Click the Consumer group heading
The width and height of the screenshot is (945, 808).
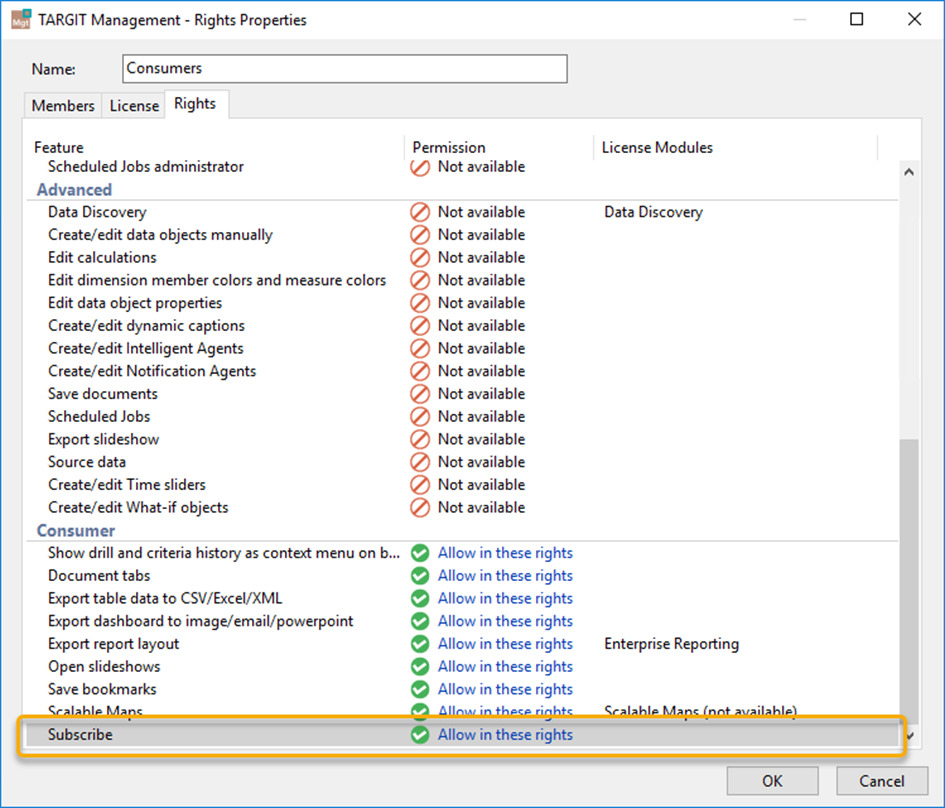[x=76, y=531]
